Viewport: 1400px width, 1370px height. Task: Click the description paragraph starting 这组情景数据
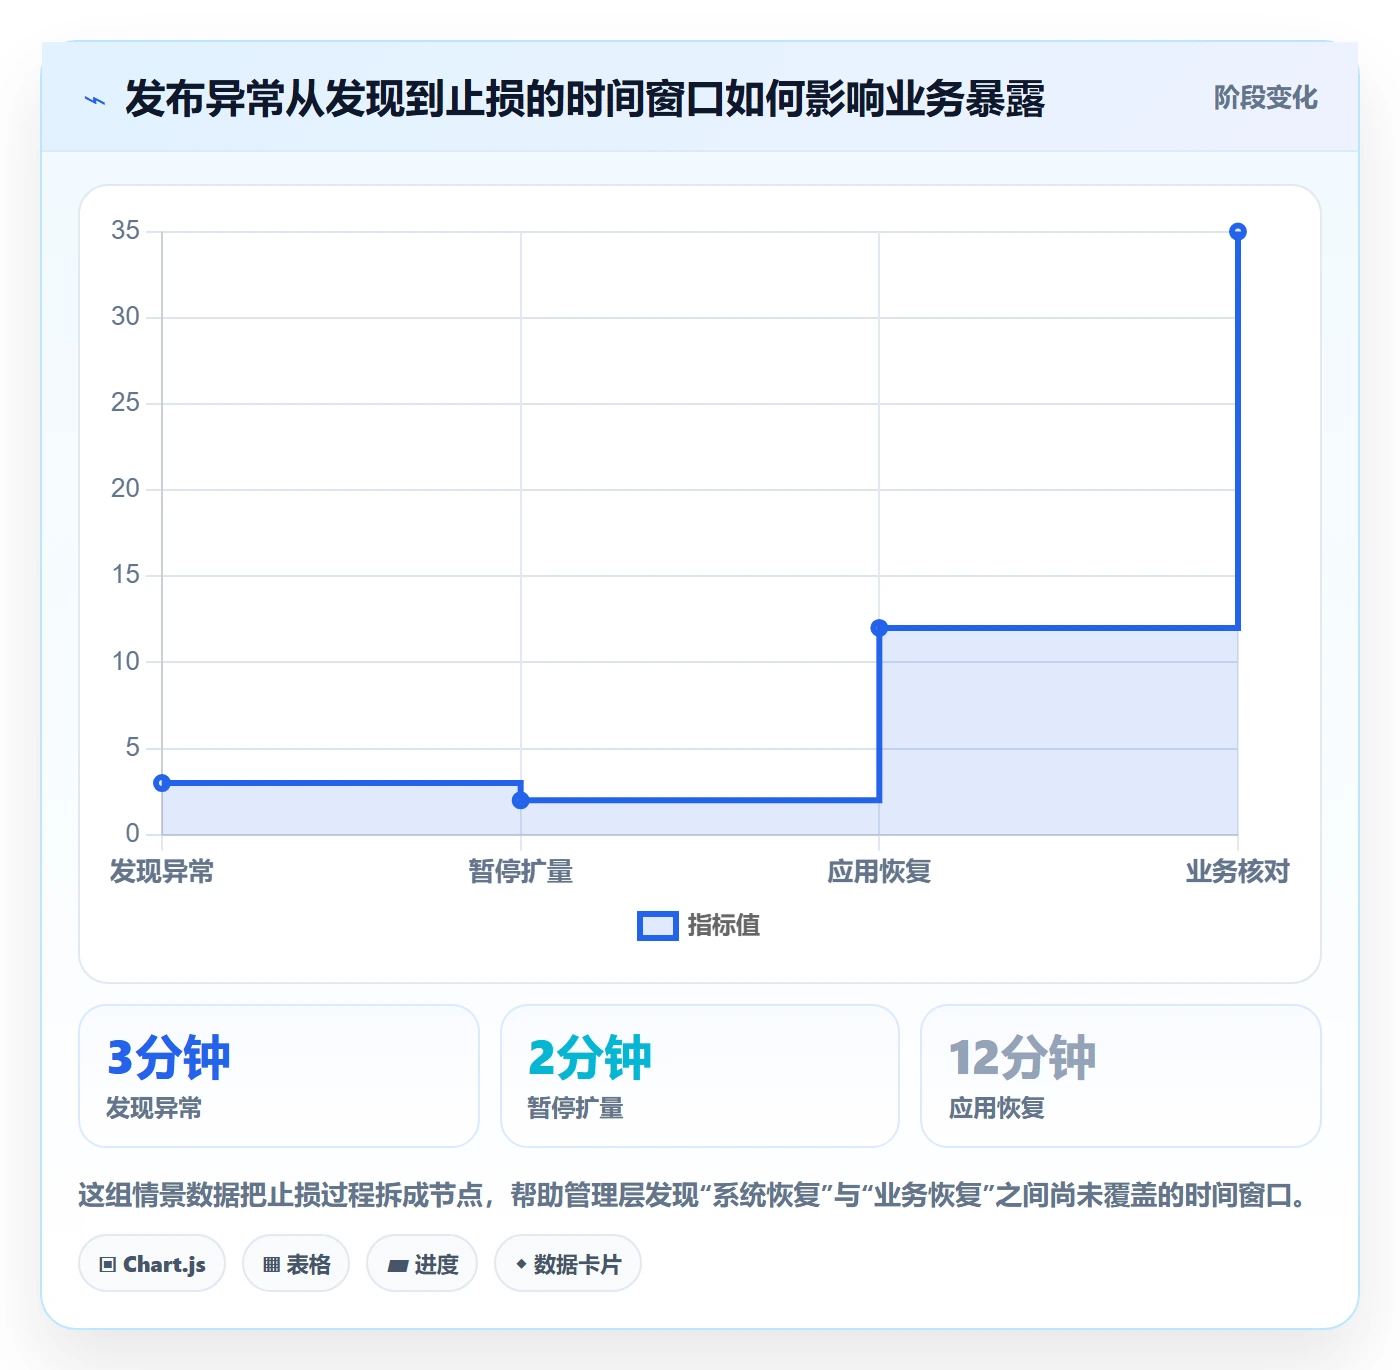coord(696,1195)
